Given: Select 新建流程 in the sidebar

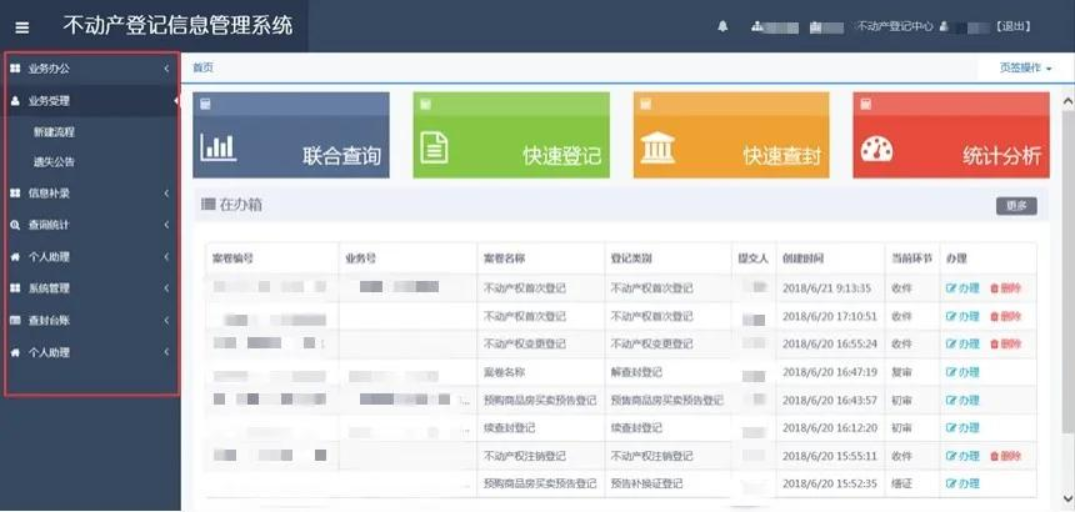Looking at the screenshot, I should click(x=54, y=132).
